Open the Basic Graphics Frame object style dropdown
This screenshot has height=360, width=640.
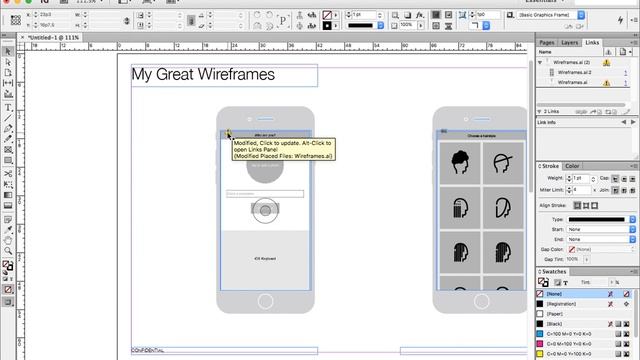551,15
